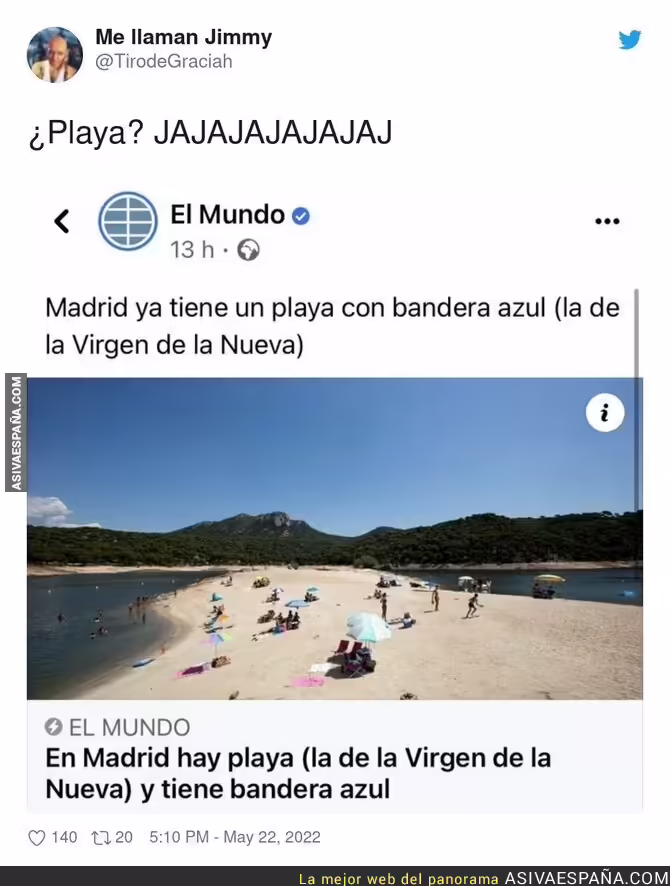
Task: Retweet using the retweet arrows icon
Action: (x=102, y=837)
